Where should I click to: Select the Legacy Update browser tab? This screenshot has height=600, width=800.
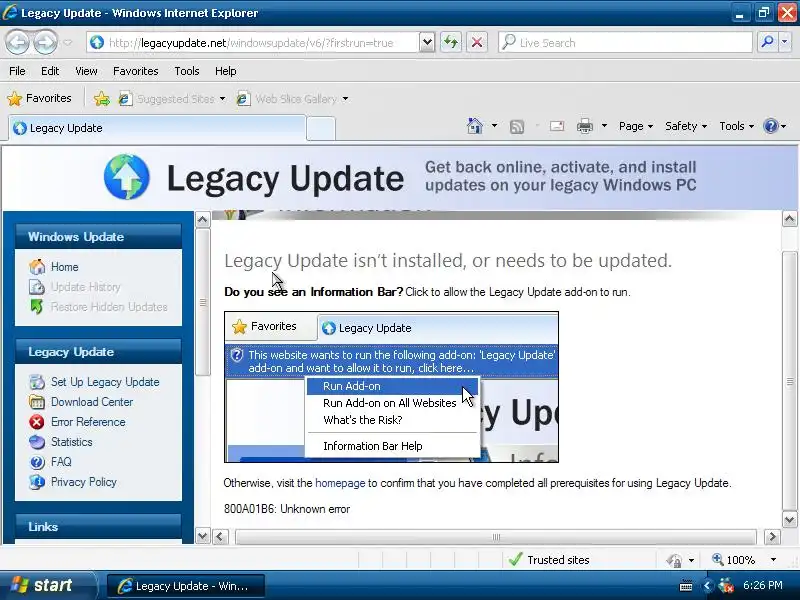click(x=157, y=128)
